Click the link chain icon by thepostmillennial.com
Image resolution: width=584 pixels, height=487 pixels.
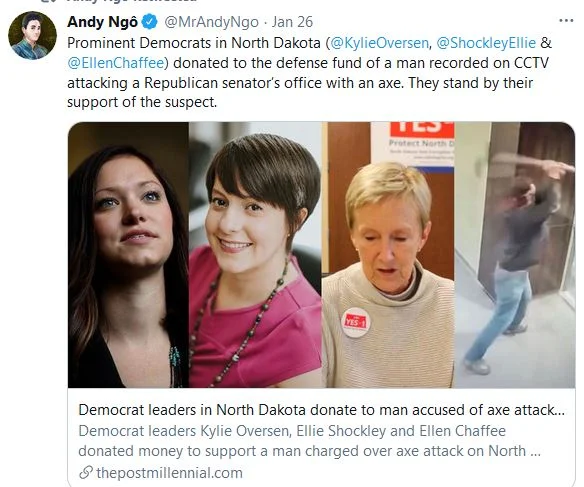[x=86, y=473]
